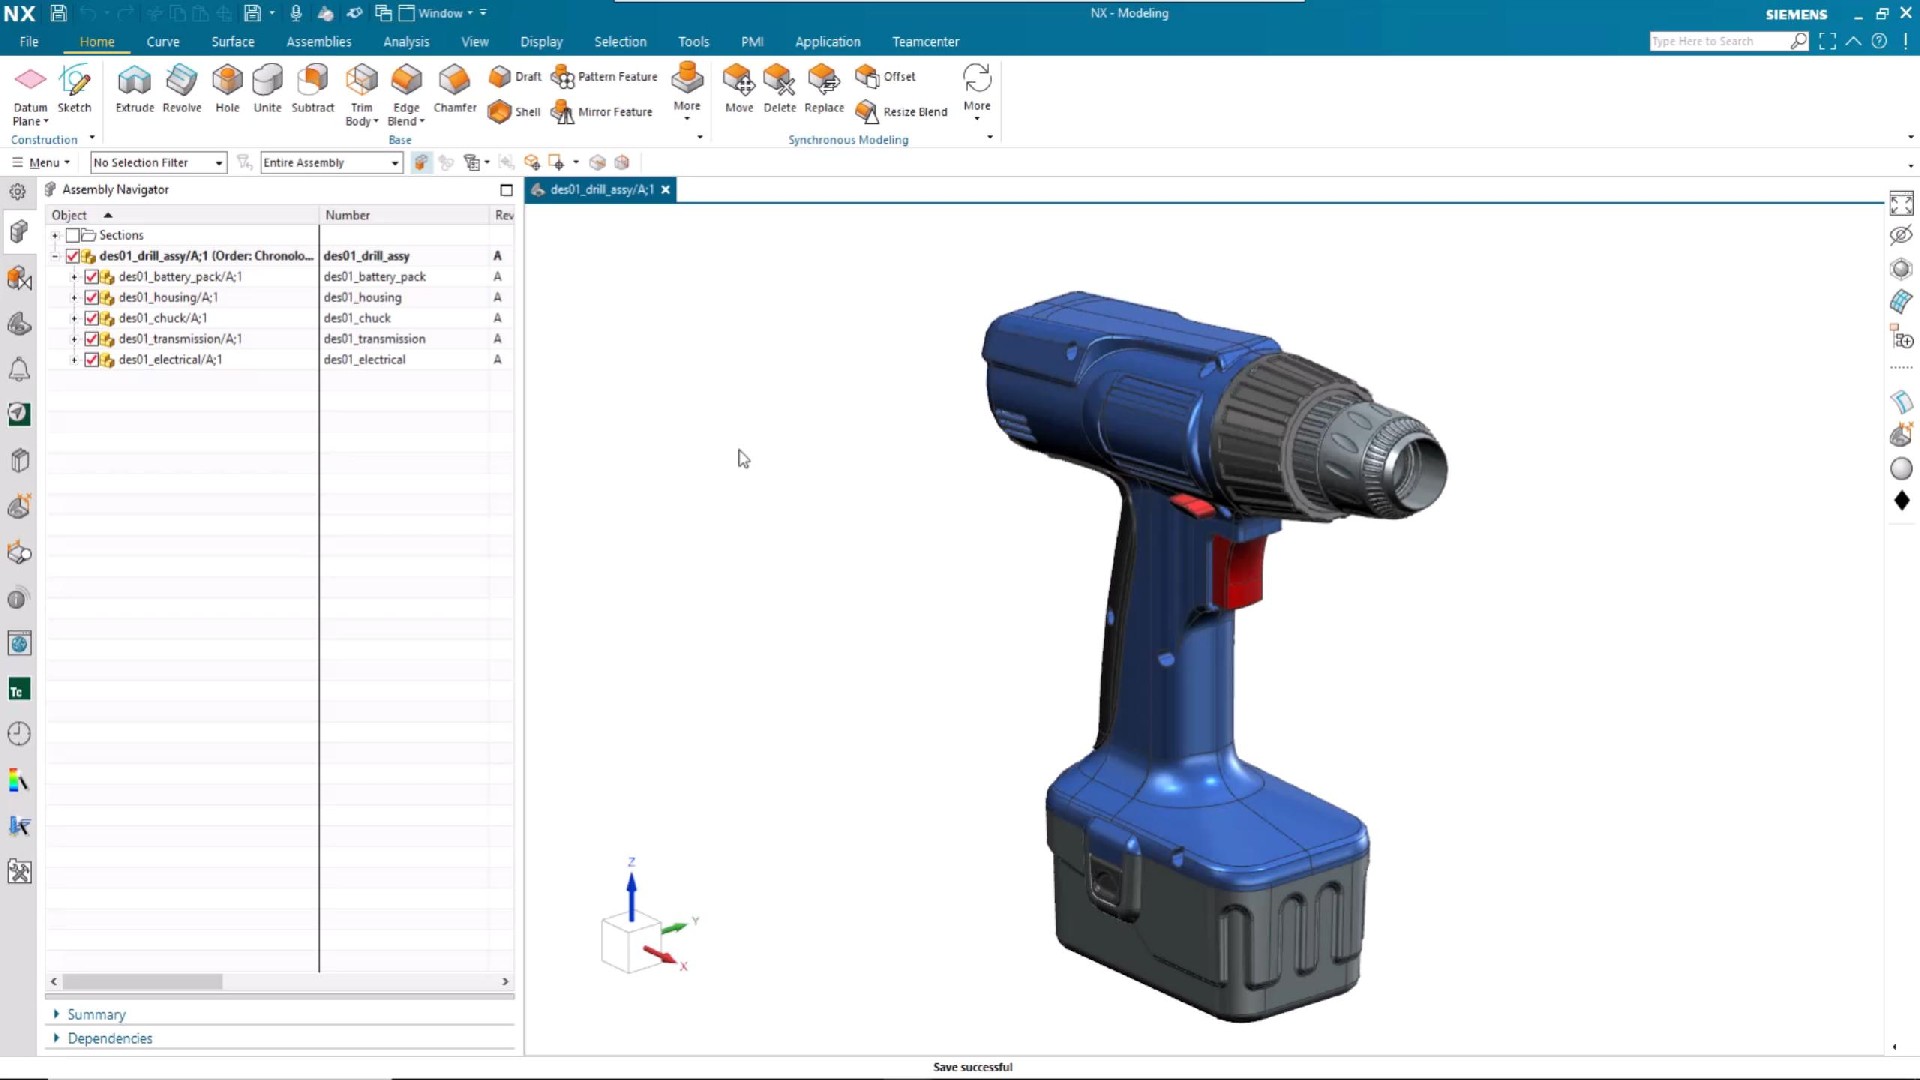Image resolution: width=1920 pixels, height=1080 pixels.
Task: Expand the des01_housing tree node
Action: click(x=74, y=298)
